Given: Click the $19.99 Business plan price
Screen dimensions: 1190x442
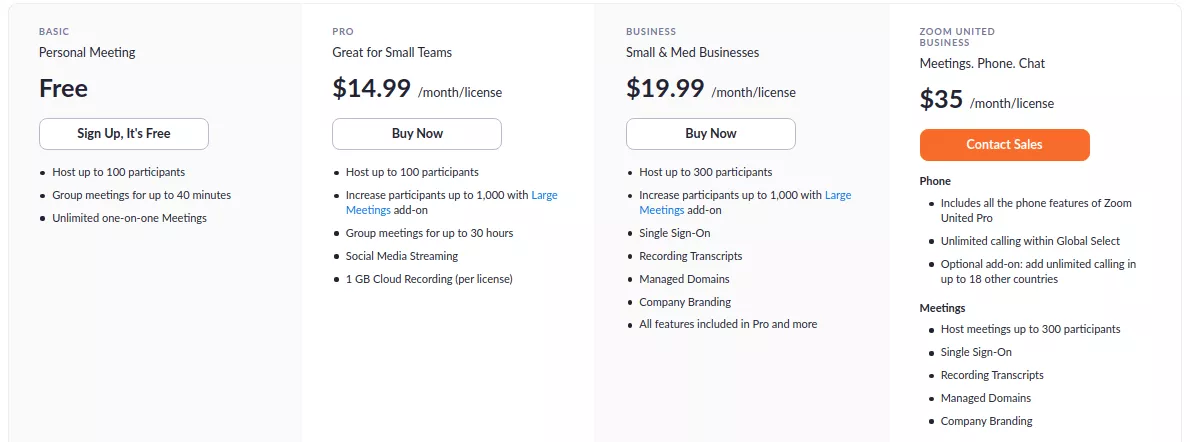Looking at the screenshot, I should [665, 89].
